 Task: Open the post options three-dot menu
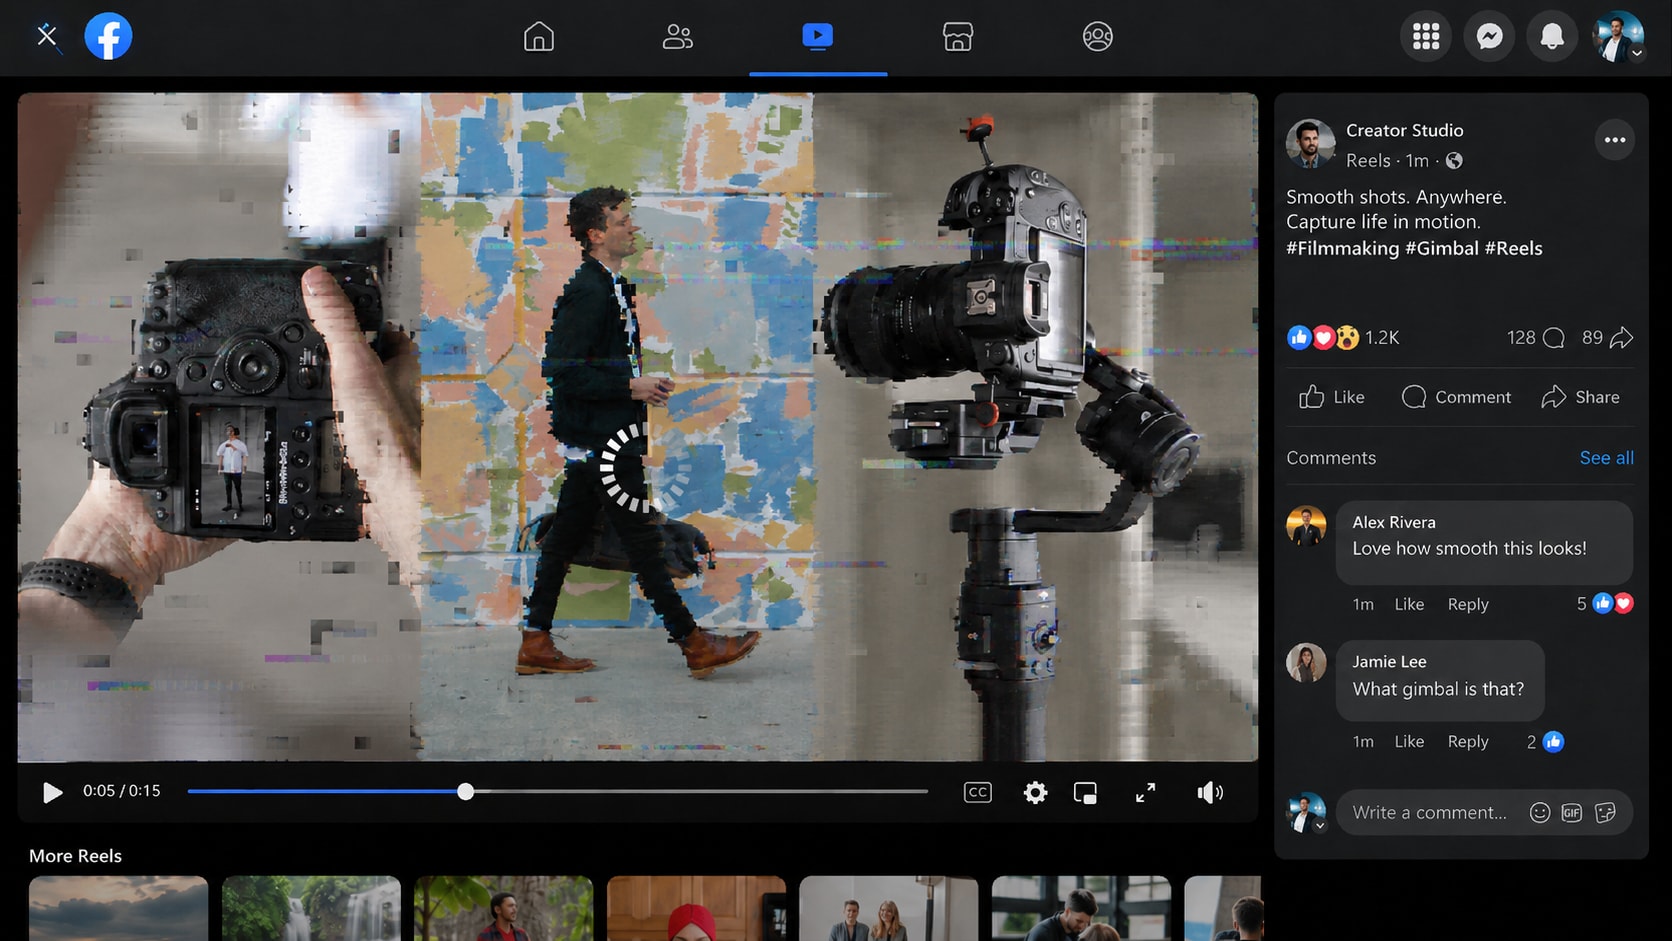(x=1615, y=140)
